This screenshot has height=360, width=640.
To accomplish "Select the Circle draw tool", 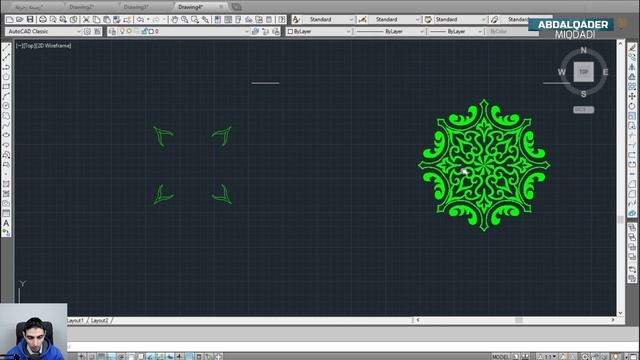I will [x=6, y=106].
